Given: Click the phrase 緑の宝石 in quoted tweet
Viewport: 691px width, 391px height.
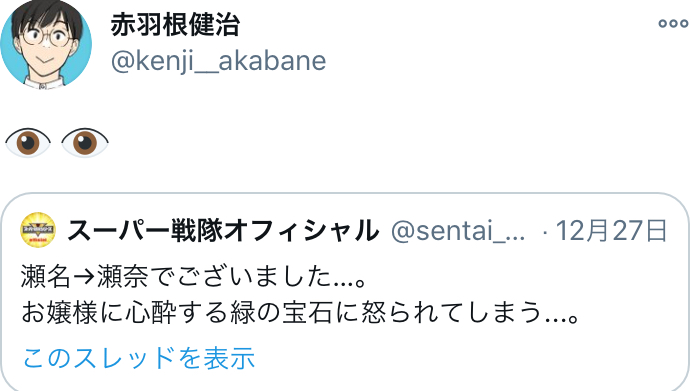Looking at the screenshot, I should pos(282,313).
